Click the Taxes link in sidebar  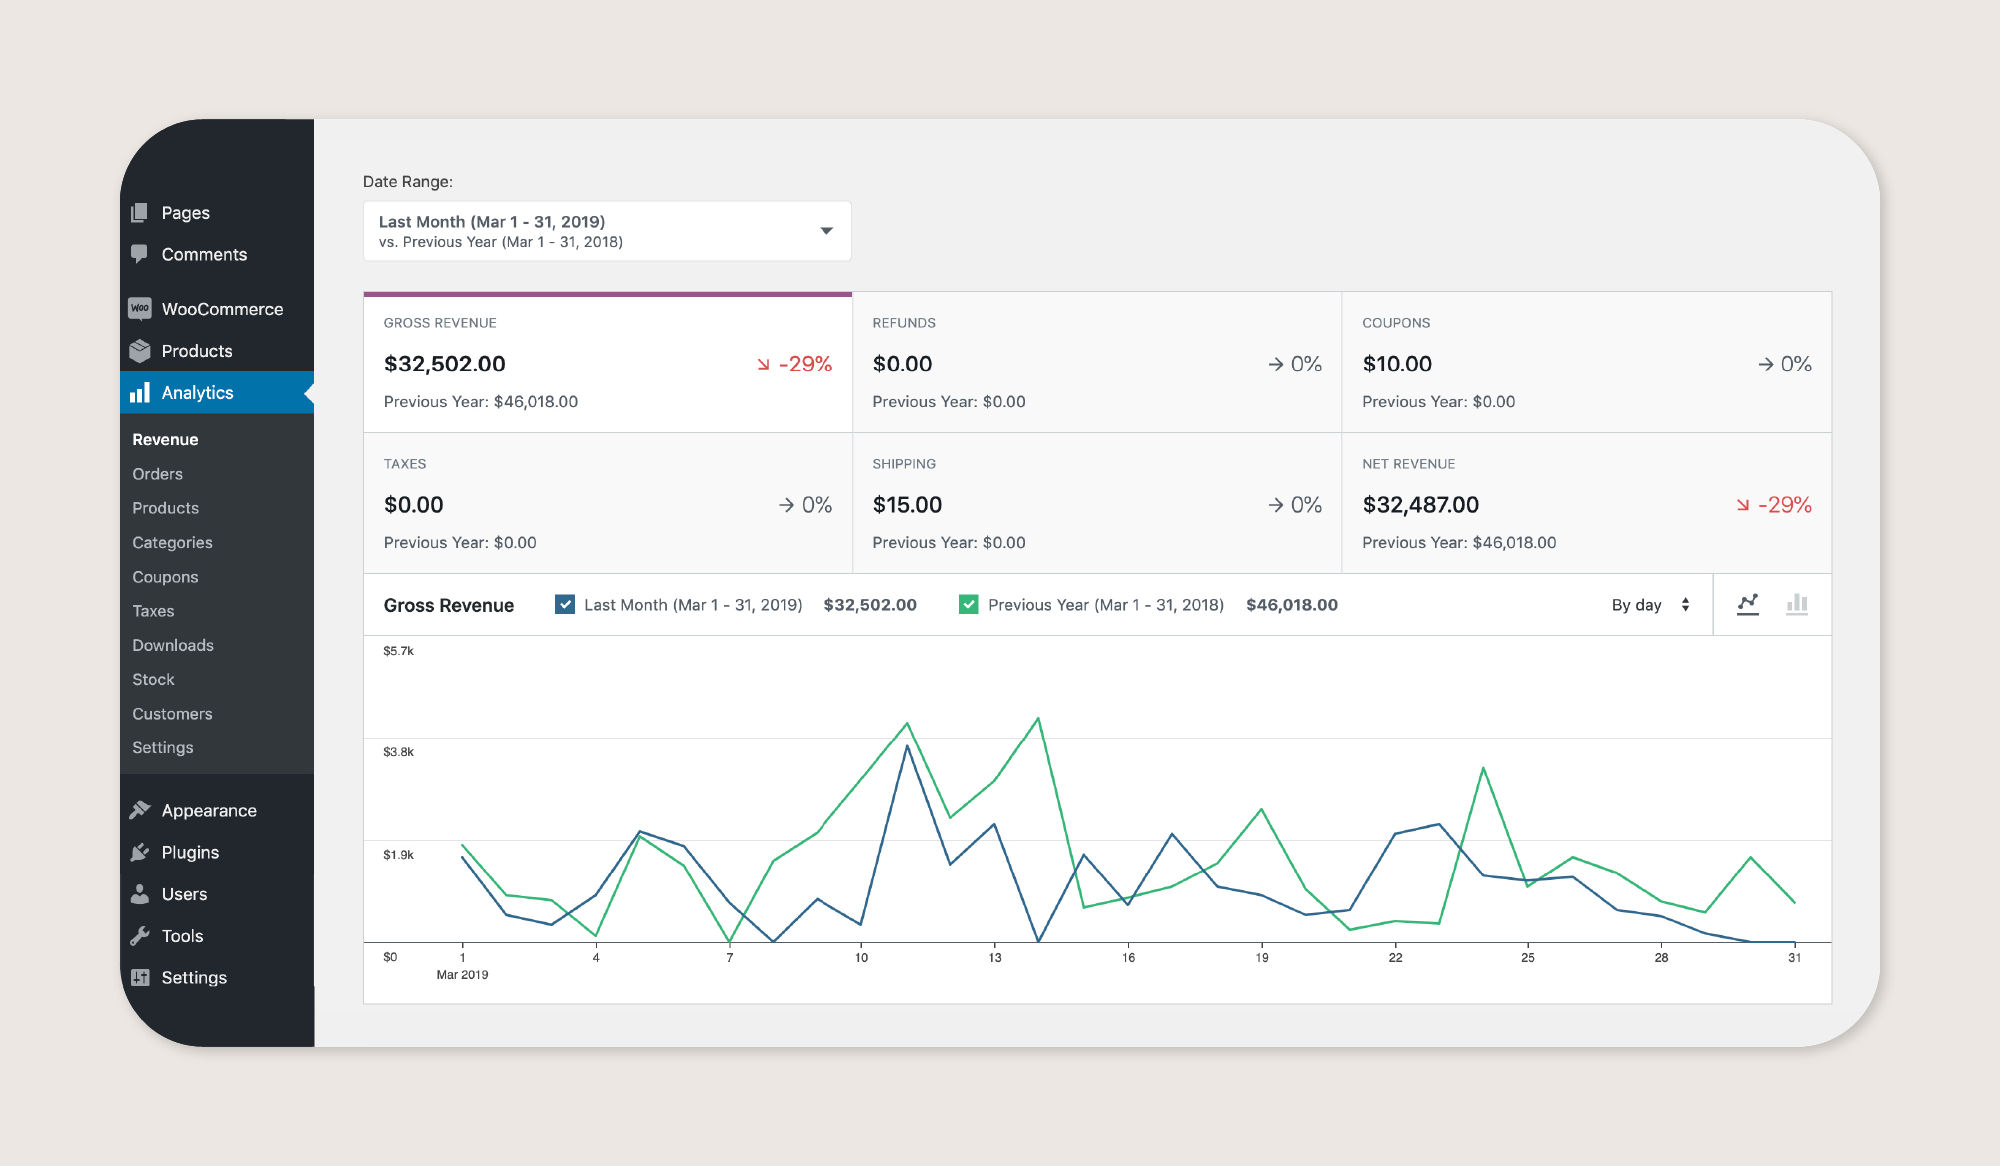153,609
